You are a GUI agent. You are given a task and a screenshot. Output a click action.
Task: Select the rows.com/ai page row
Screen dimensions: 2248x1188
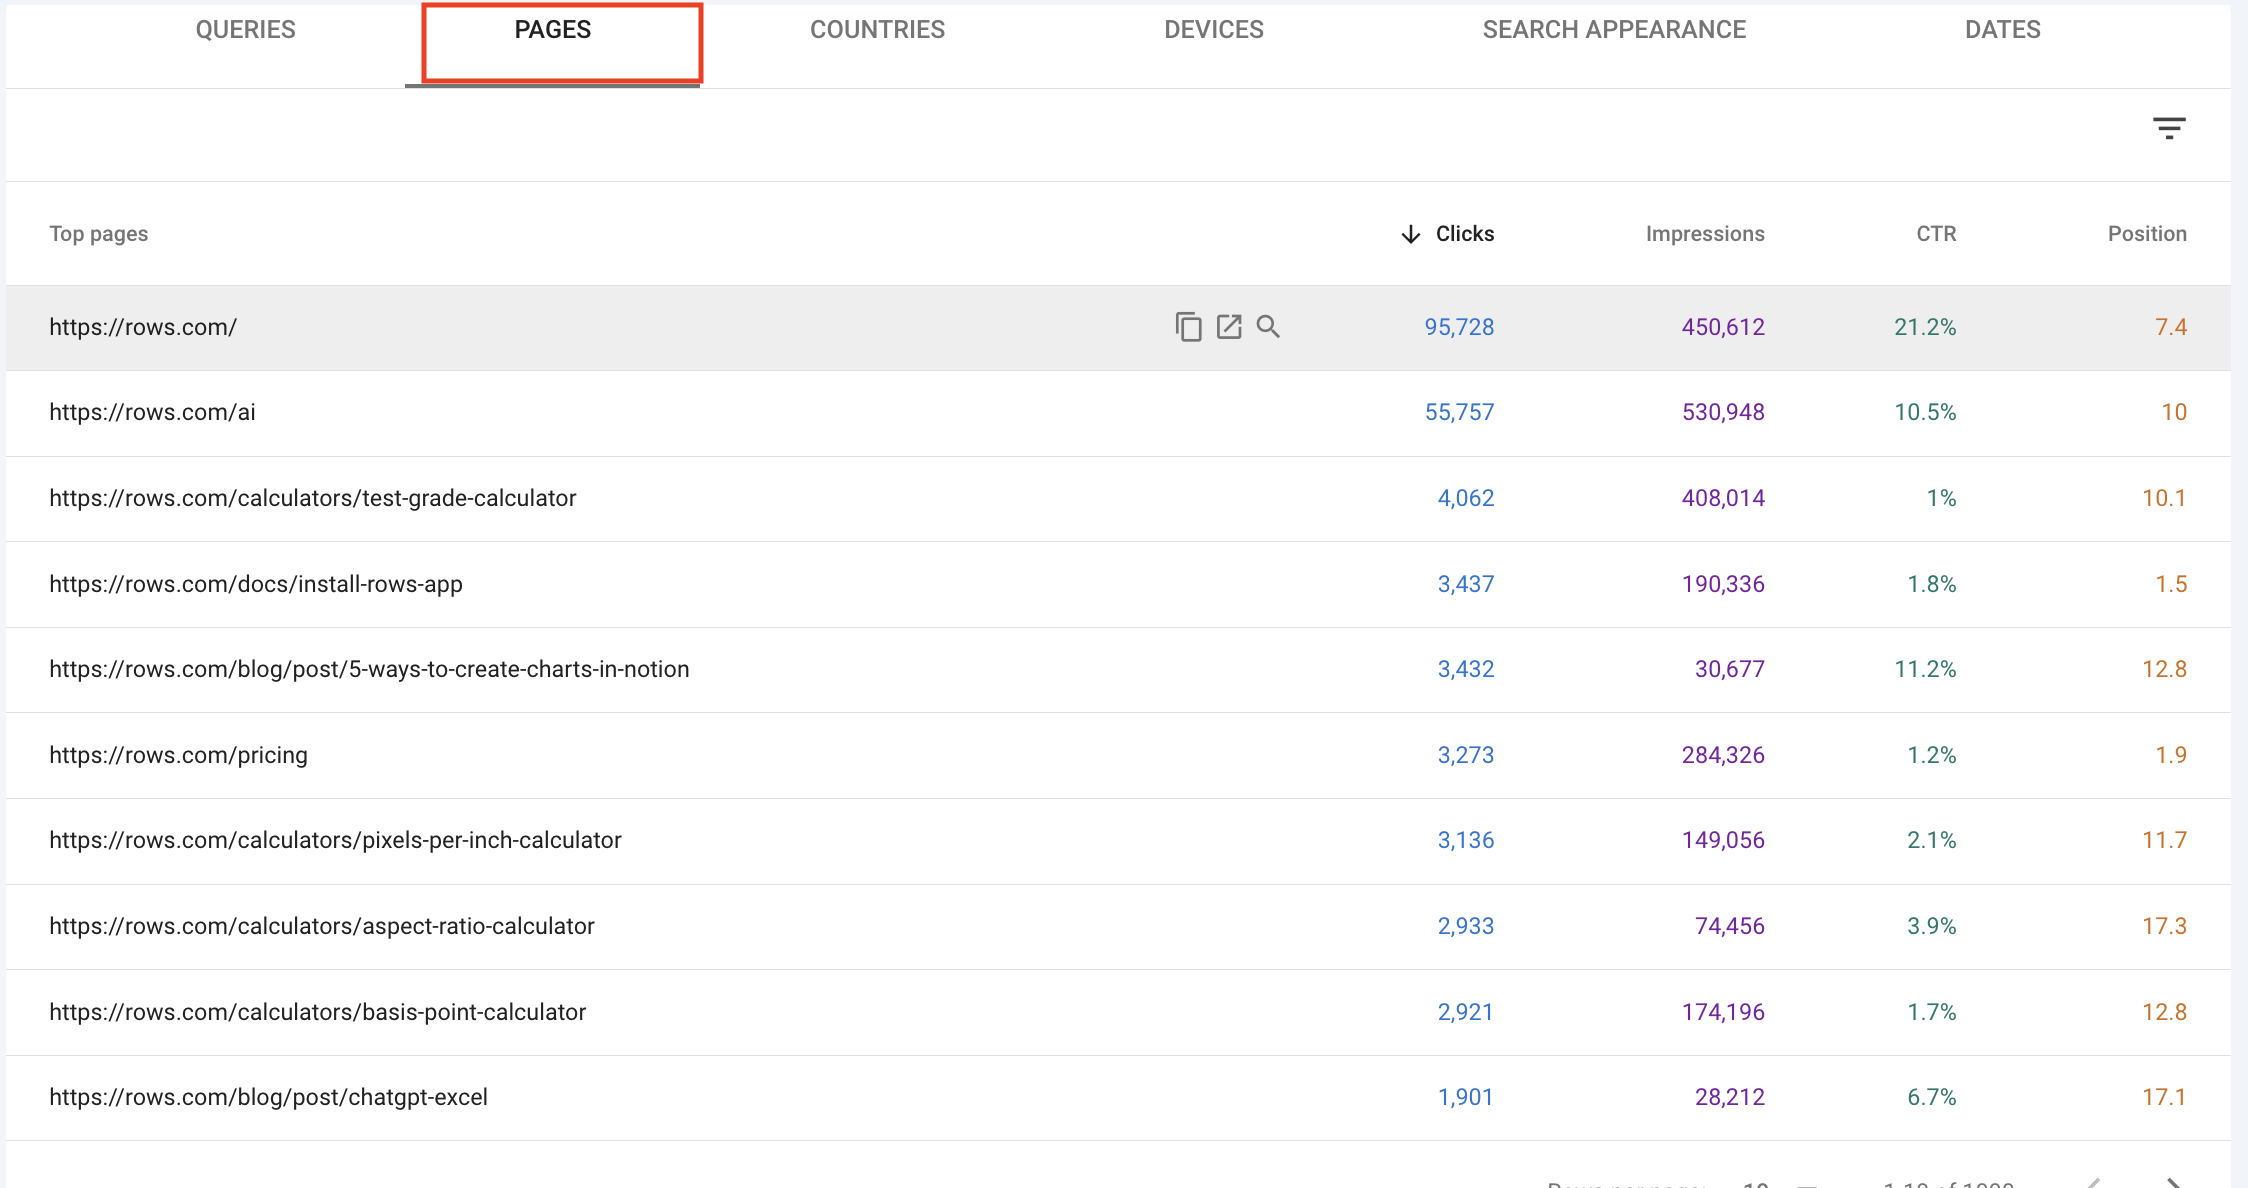[x=1118, y=413]
